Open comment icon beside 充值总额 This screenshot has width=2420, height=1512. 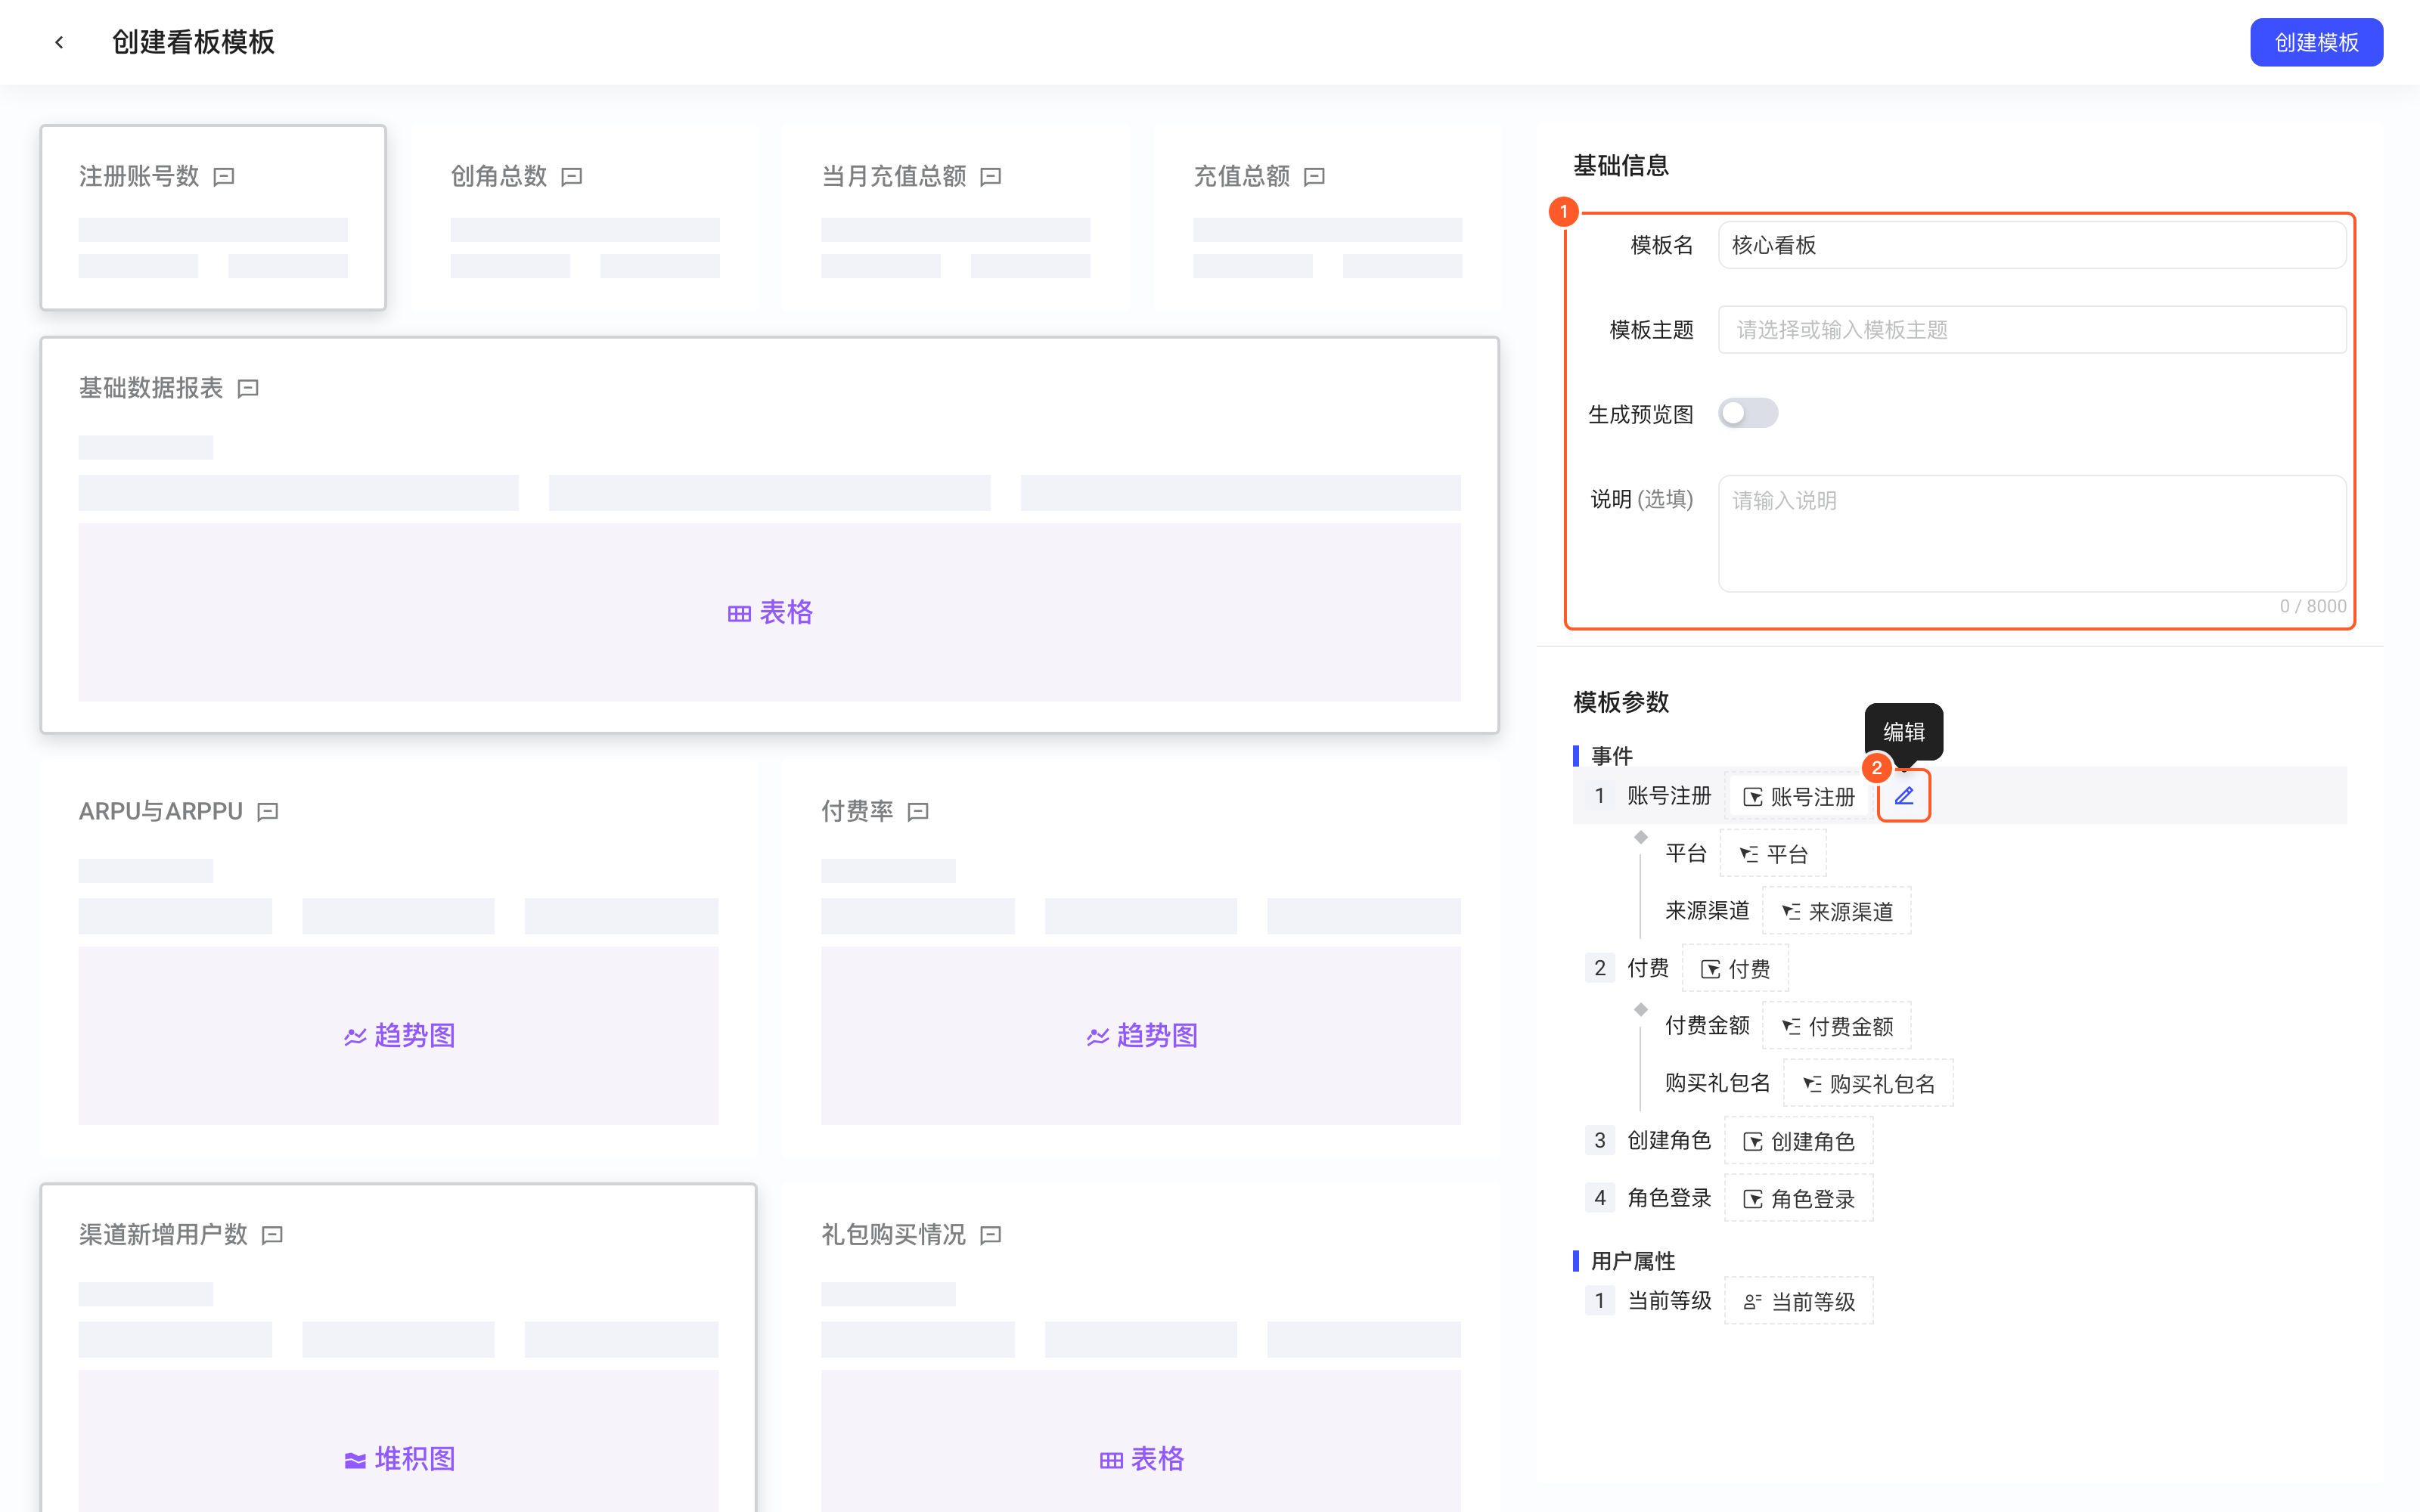click(1315, 177)
